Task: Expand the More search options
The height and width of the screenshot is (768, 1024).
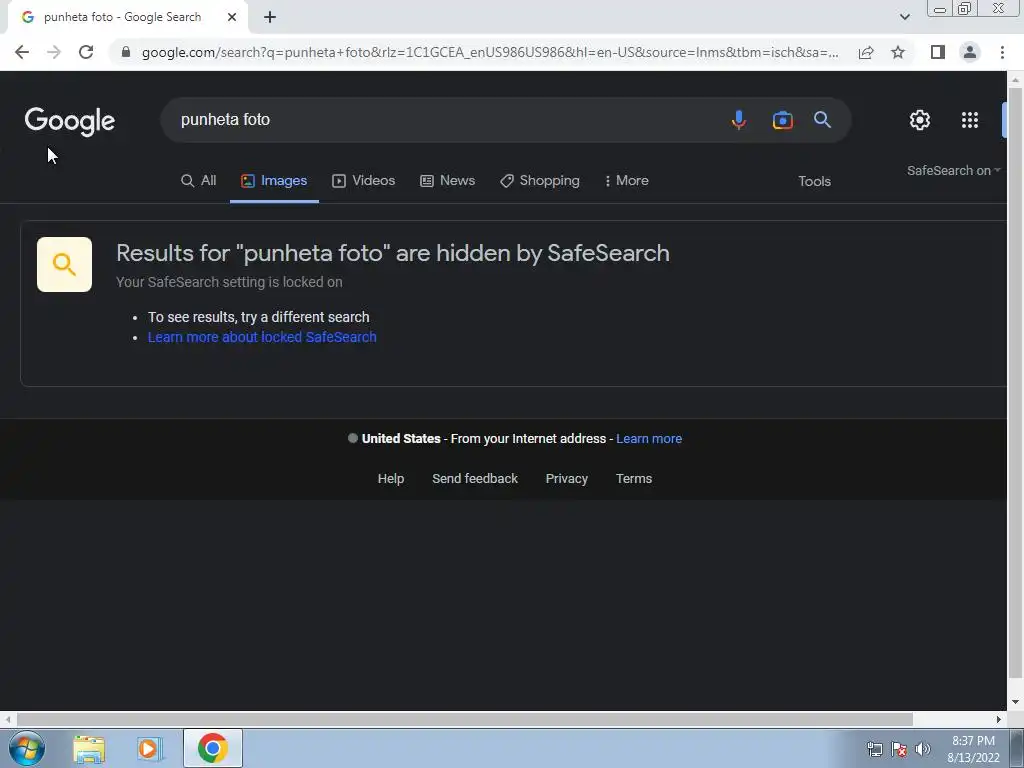Action: coord(626,181)
